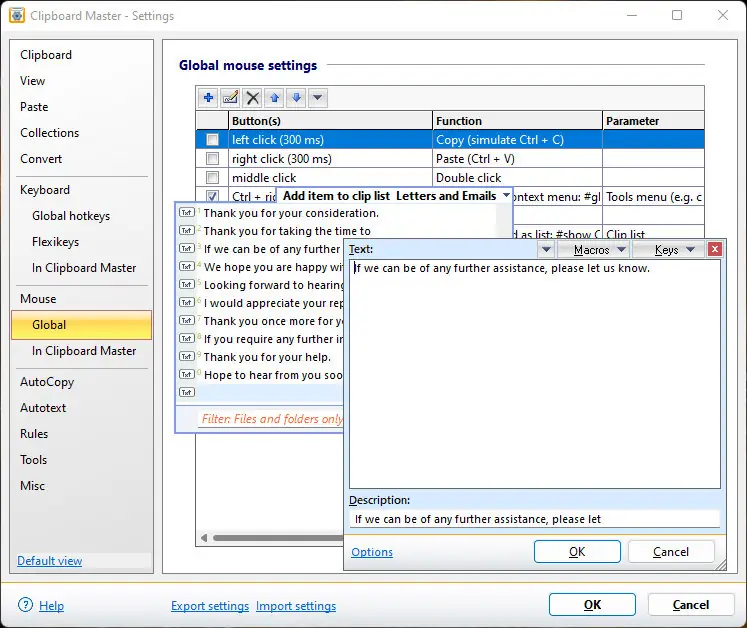Click the Edit pencil icon in toolbar
The image size is (747, 628).
point(230,98)
